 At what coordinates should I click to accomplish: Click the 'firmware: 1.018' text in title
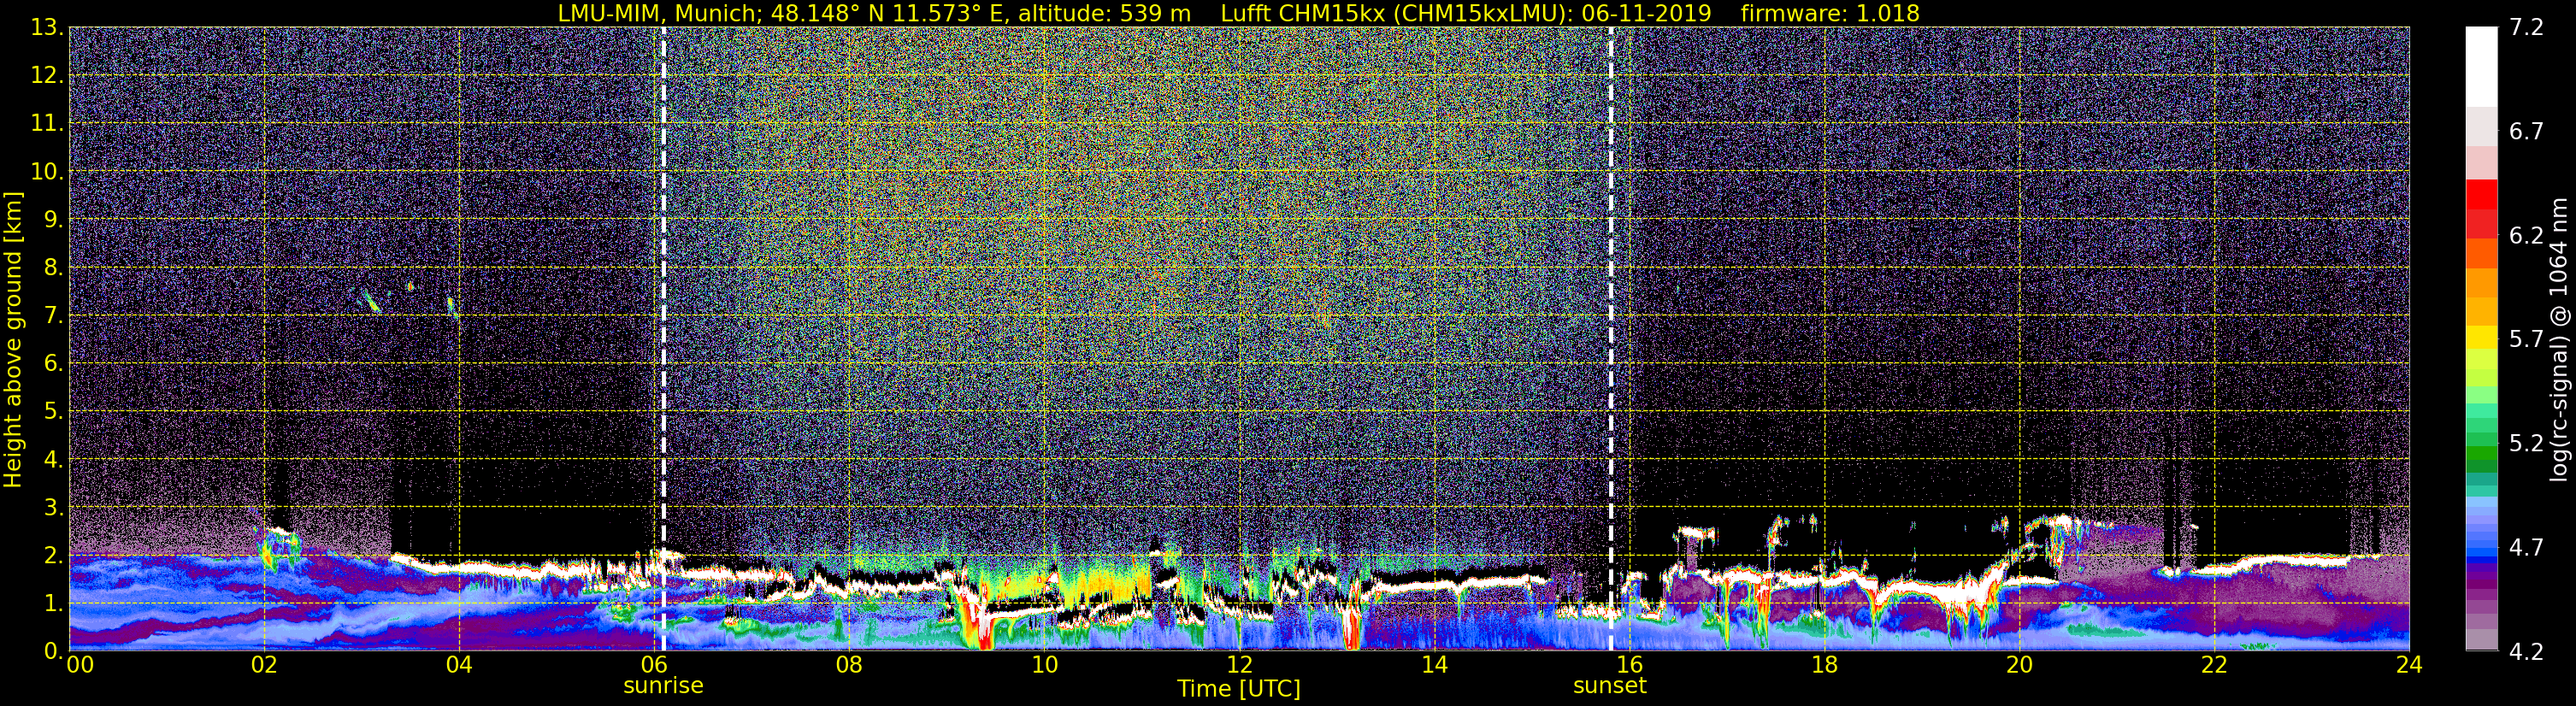[x=1830, y=13]
